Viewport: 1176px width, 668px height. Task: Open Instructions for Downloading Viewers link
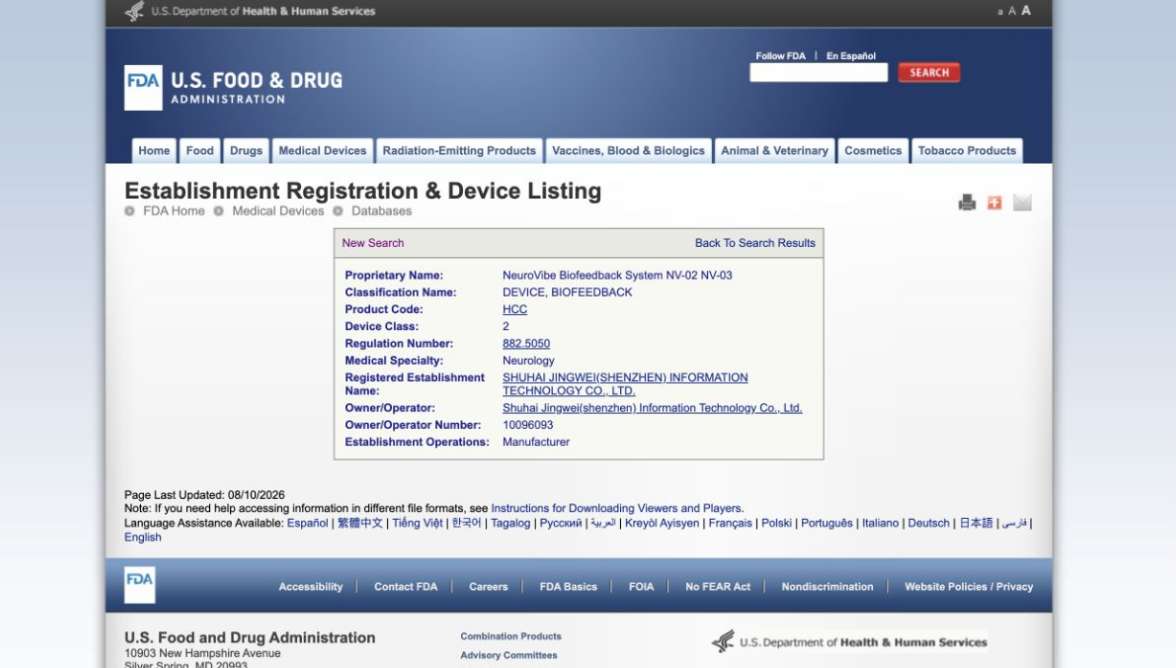click(617, 508)
